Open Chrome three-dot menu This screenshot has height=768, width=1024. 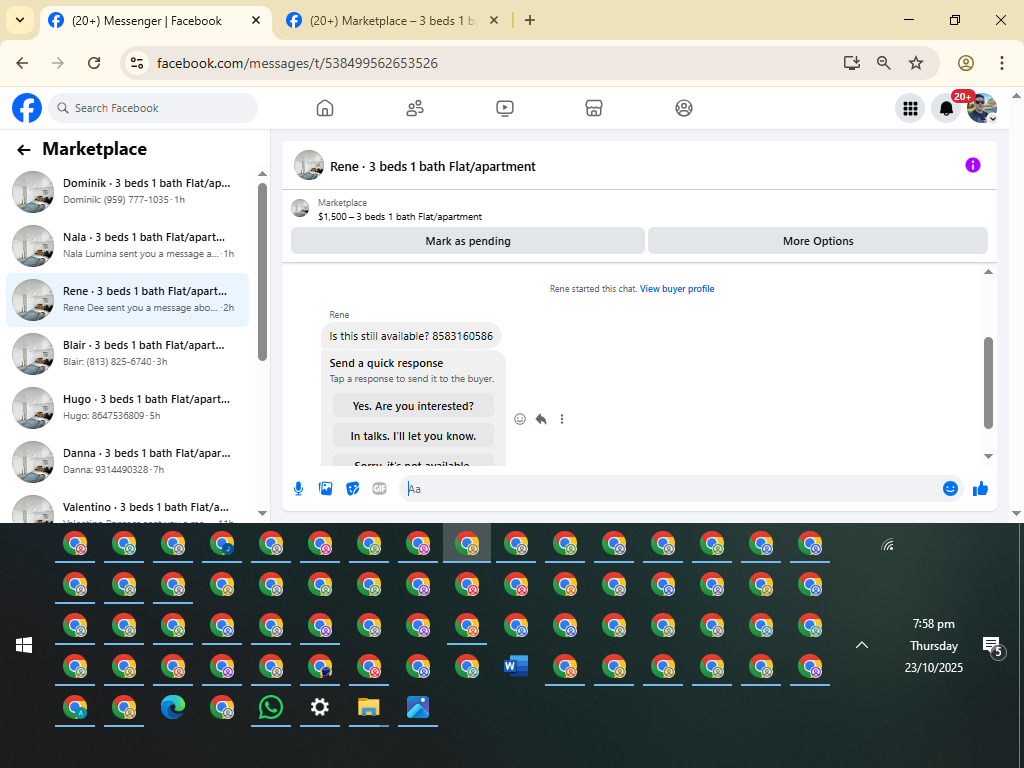pos(1002,63)
